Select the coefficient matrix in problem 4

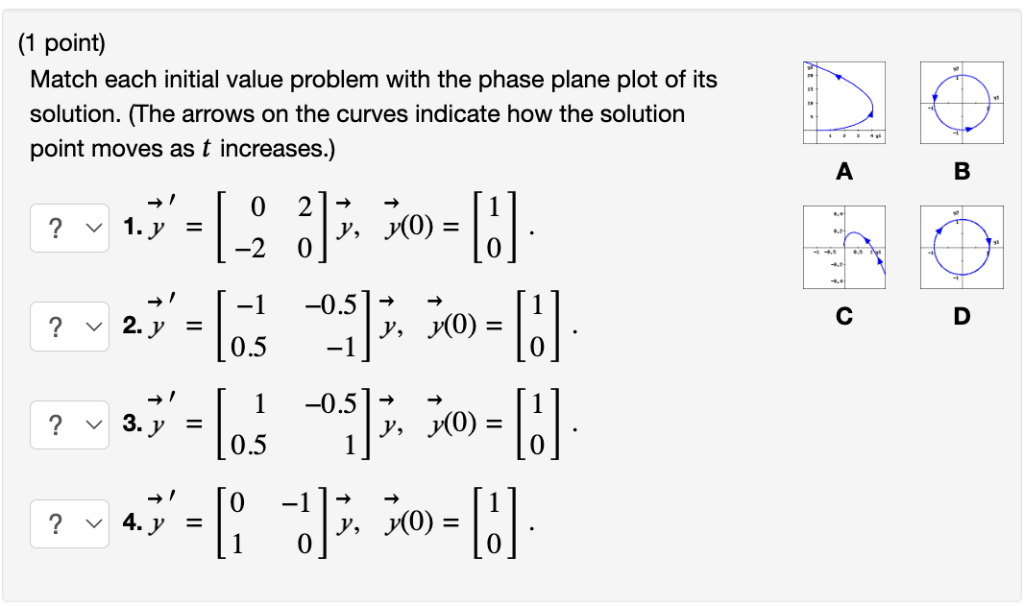[x=282, y=522]
